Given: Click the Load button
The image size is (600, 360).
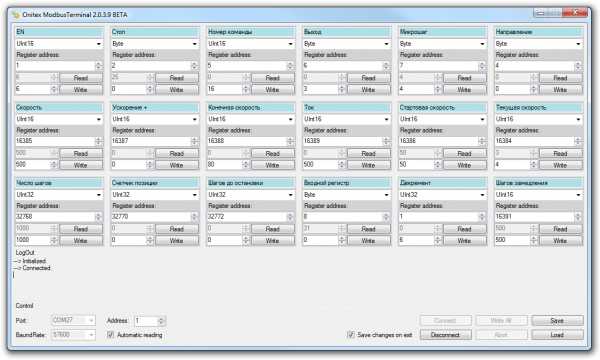Looking at the screenshot, I should tap(558, 335).
